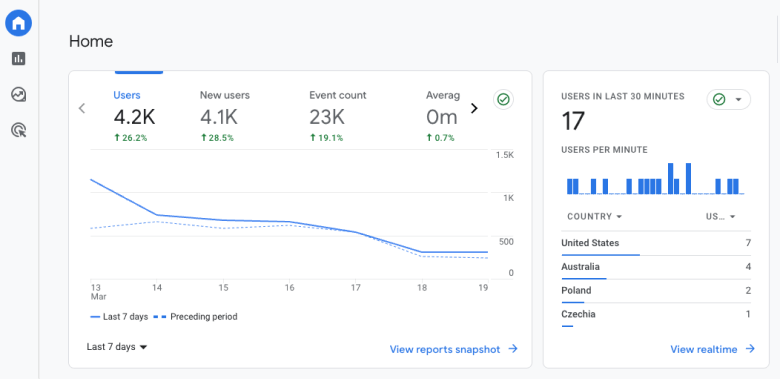Screen dimensions: 780x379
Task: Click the 28.5% new users change indicator
Action: point(217,138)
